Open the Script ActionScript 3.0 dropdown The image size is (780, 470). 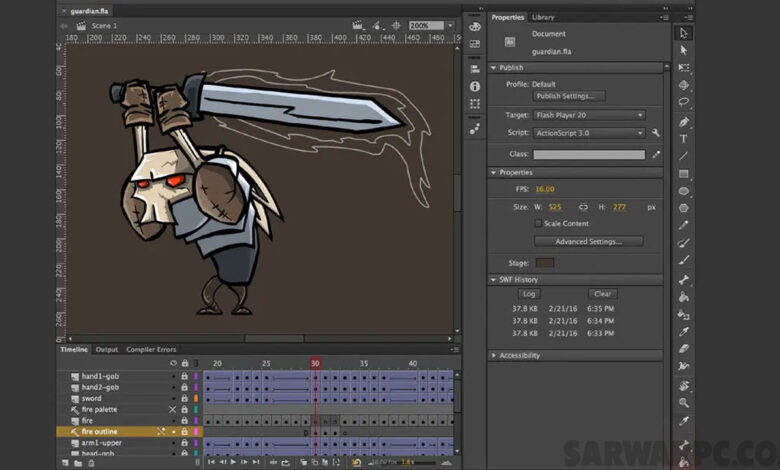tap(589, 133)
